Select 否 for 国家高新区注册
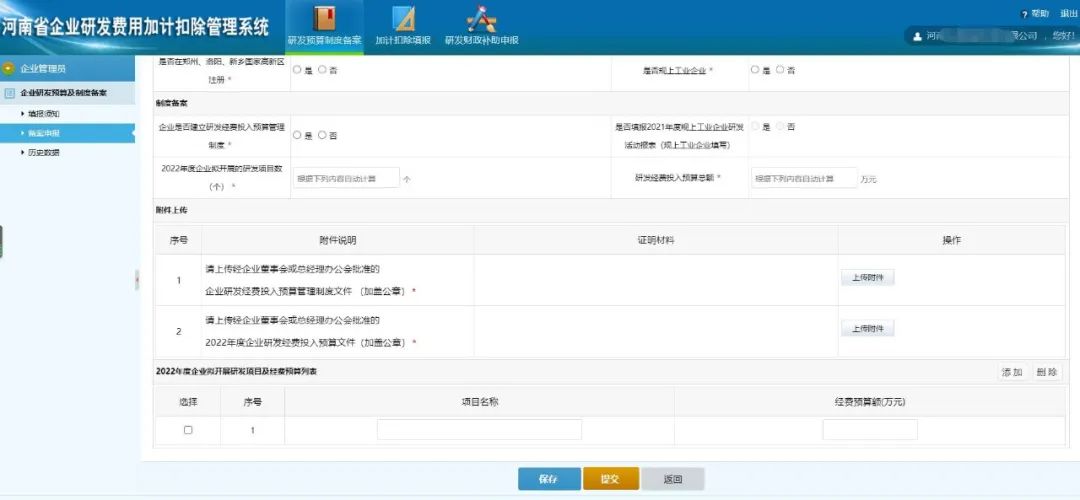Screen dimensions: 1080x500 322,70
